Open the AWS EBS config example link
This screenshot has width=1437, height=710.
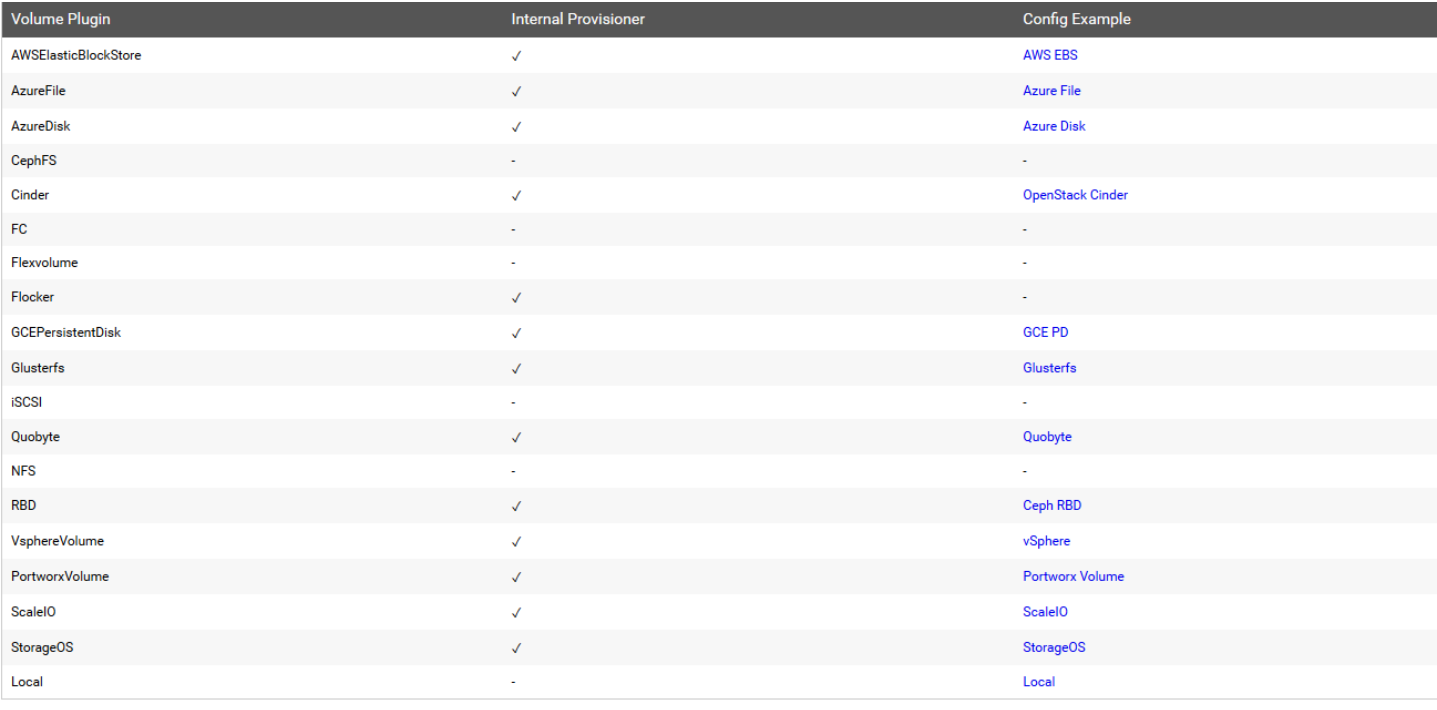pyautogui.click(x=1050, y=55)
